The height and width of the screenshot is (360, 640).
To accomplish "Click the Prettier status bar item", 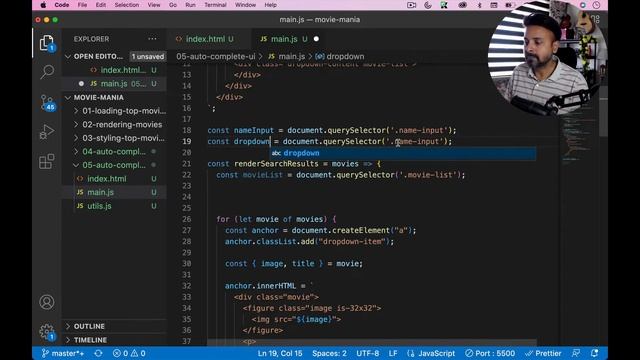I will 543,353.
